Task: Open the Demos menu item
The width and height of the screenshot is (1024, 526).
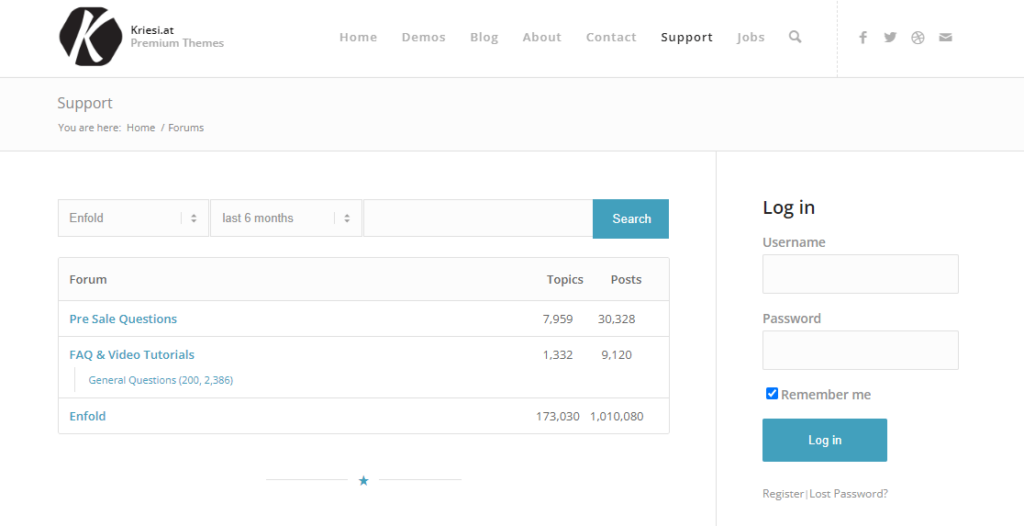Action: (423, 37)
